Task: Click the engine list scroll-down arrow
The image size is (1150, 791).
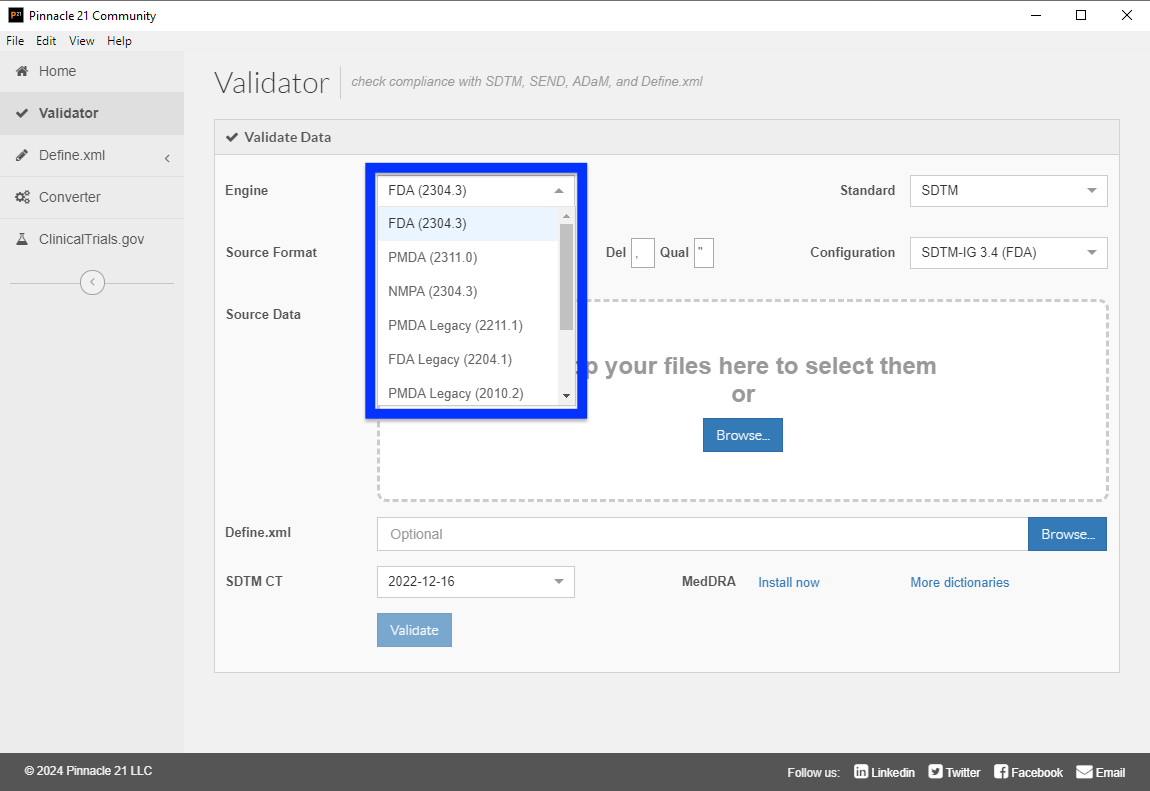Action: point(566,396)
